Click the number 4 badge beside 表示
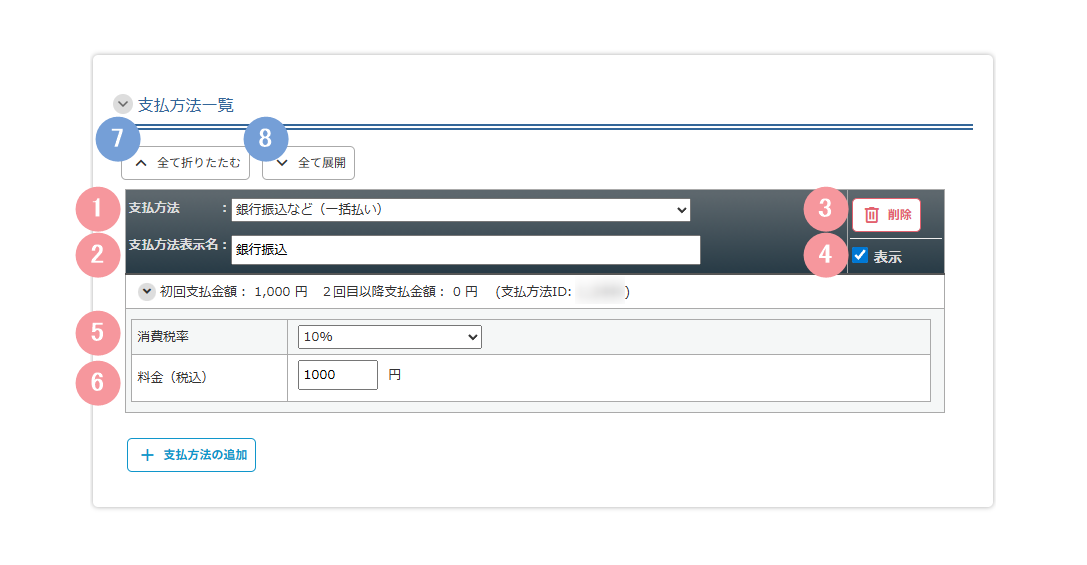The image size is (1087, 565). coord(825,255)
